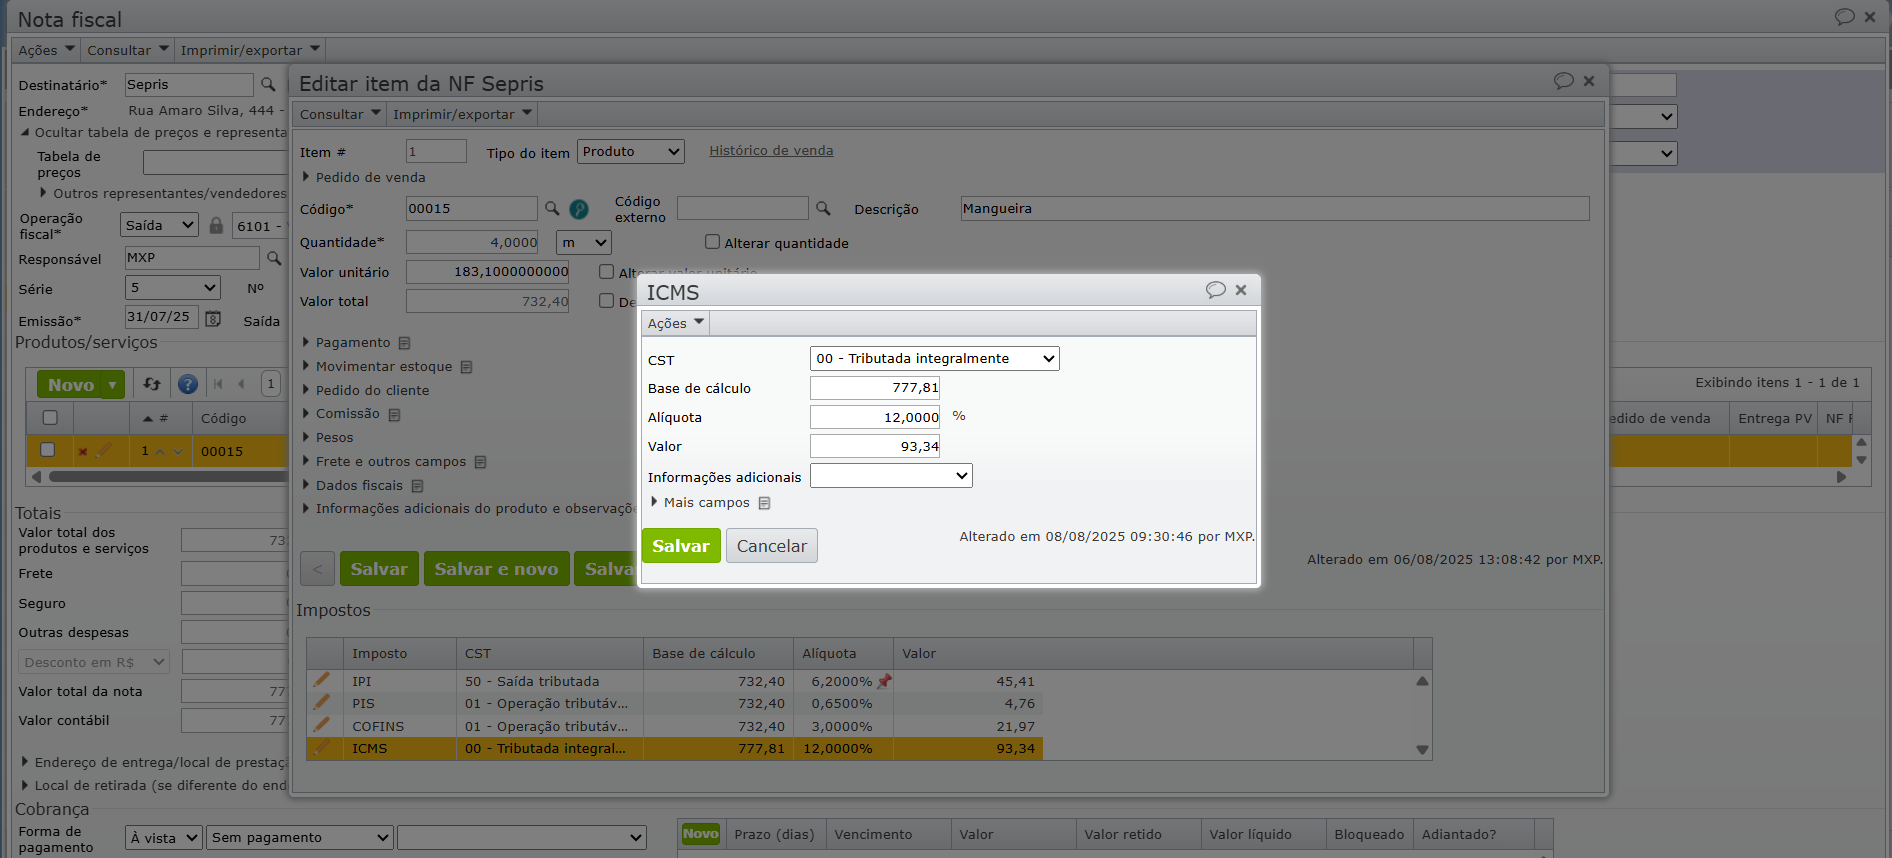The height and width of the screenshot is (858, 1892).
Task: Click the pencil icon on the IPI tax row
Action: pos(321,680)
